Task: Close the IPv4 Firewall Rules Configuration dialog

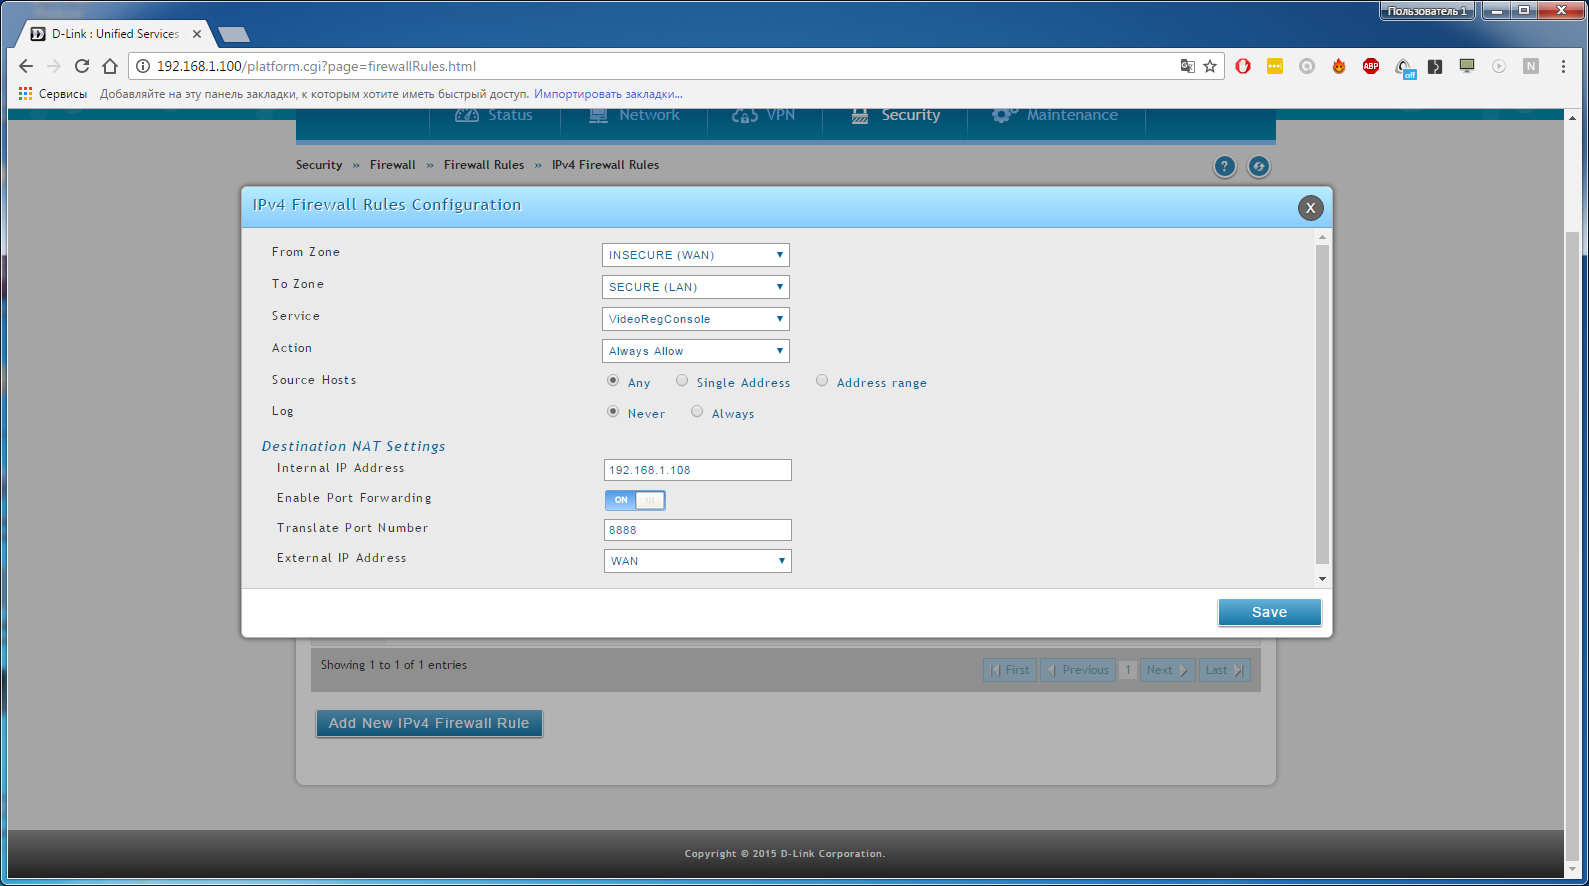Action: coord(1310,207)
